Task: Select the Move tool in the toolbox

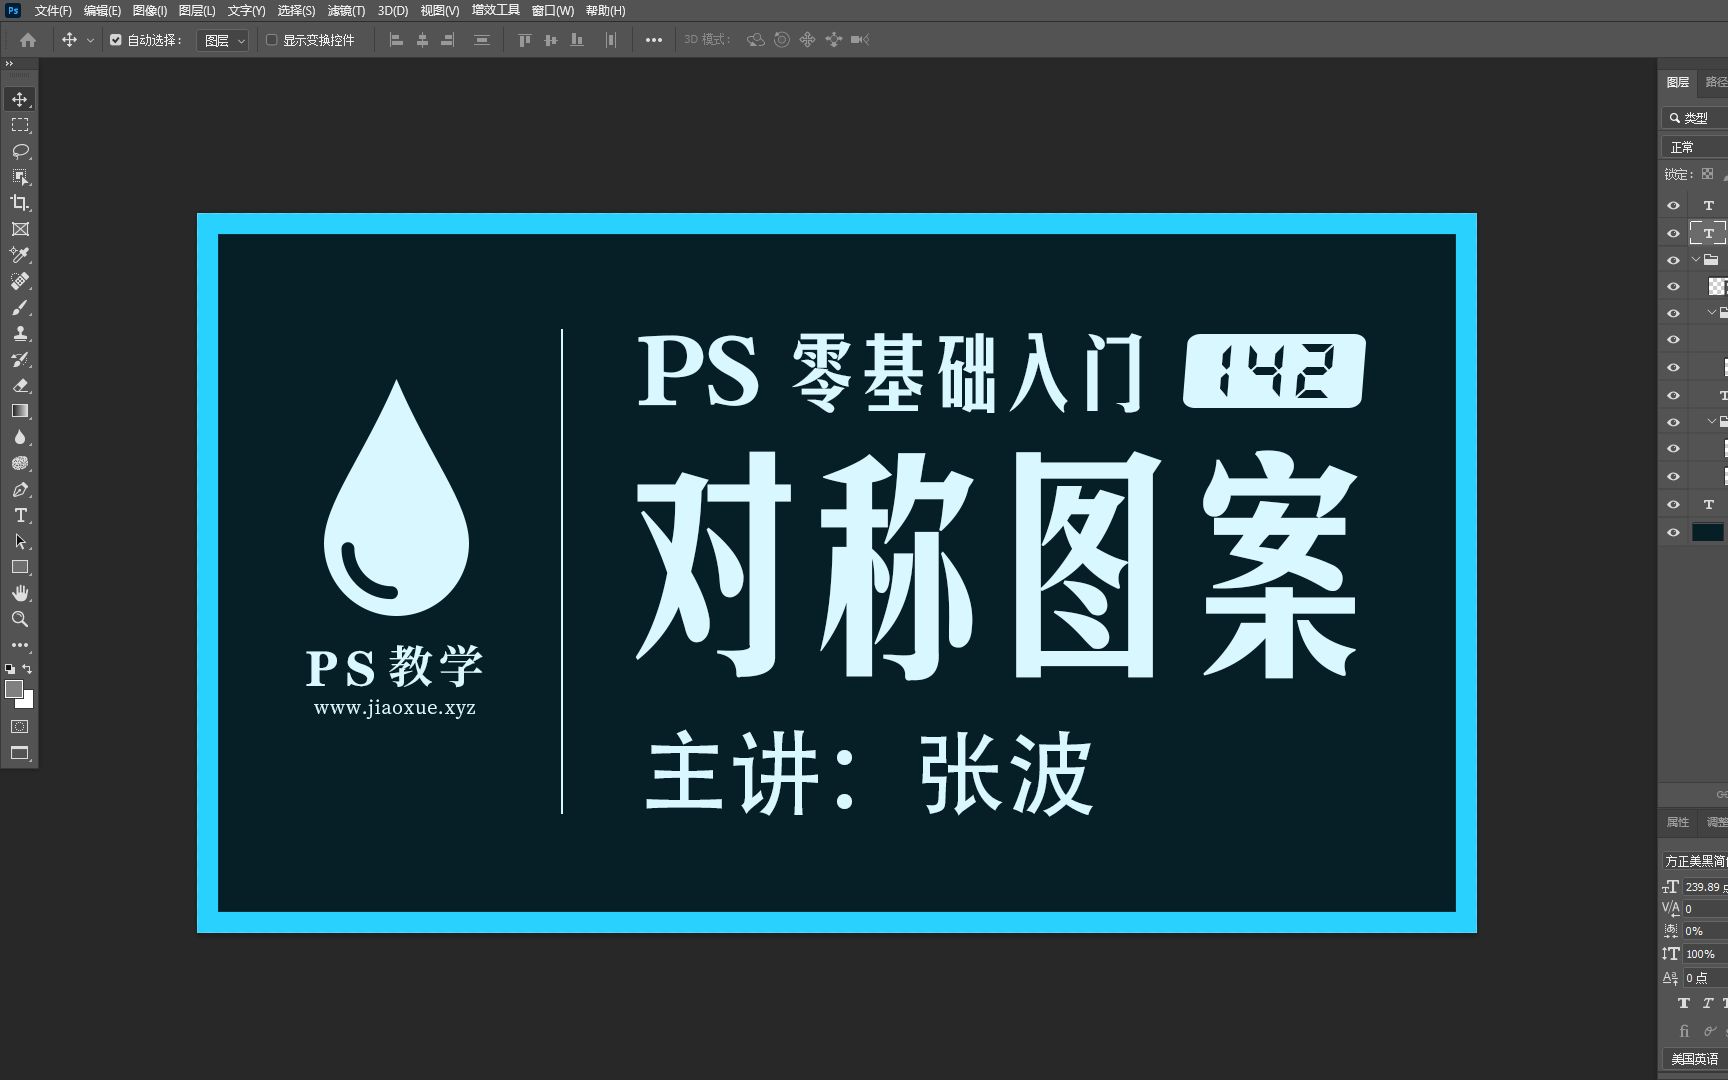Action: [20, 99]
